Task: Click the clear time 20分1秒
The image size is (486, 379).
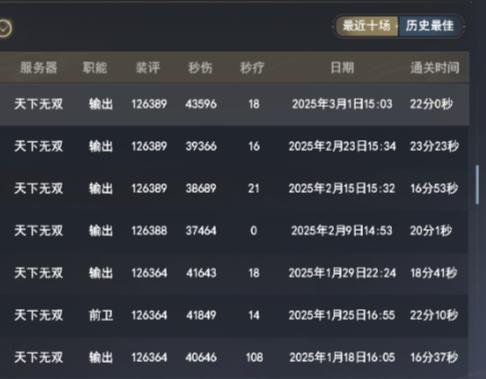Action: (x=431, y=231)
